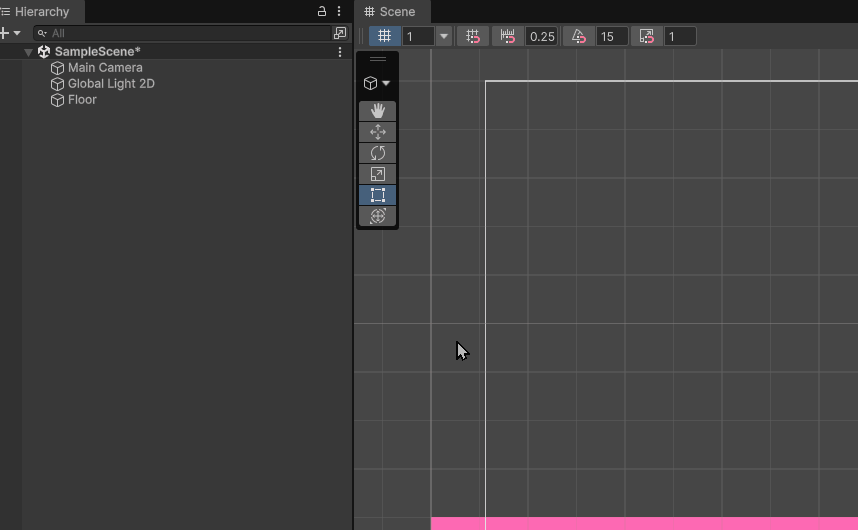This screenshot has width=858, height=530.
Task: Switch to the Scene tab
Action: [391, 11]
